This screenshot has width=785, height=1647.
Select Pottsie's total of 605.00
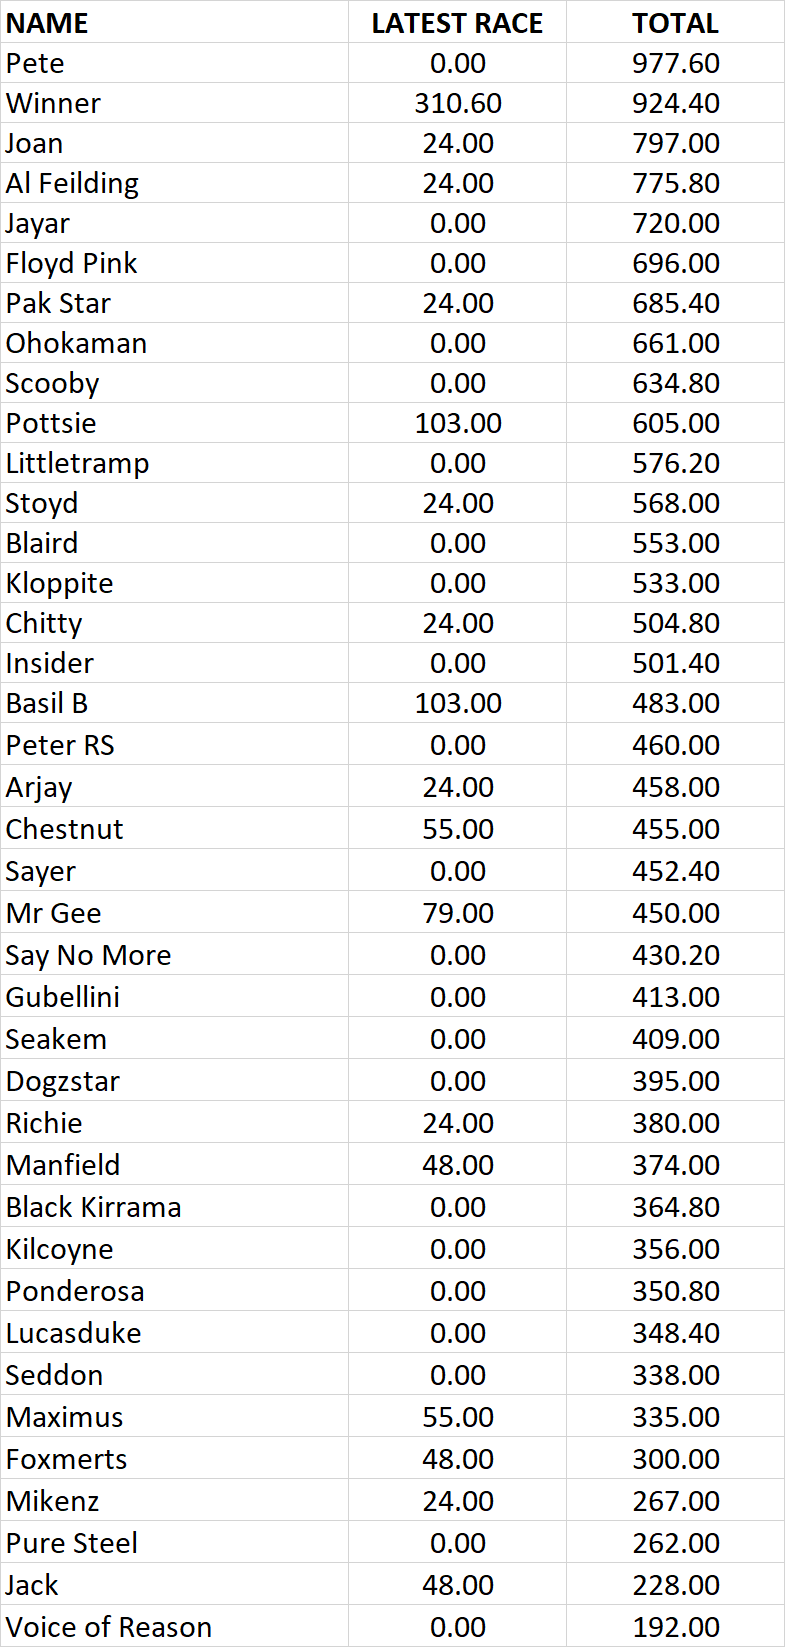coord(675,423)
